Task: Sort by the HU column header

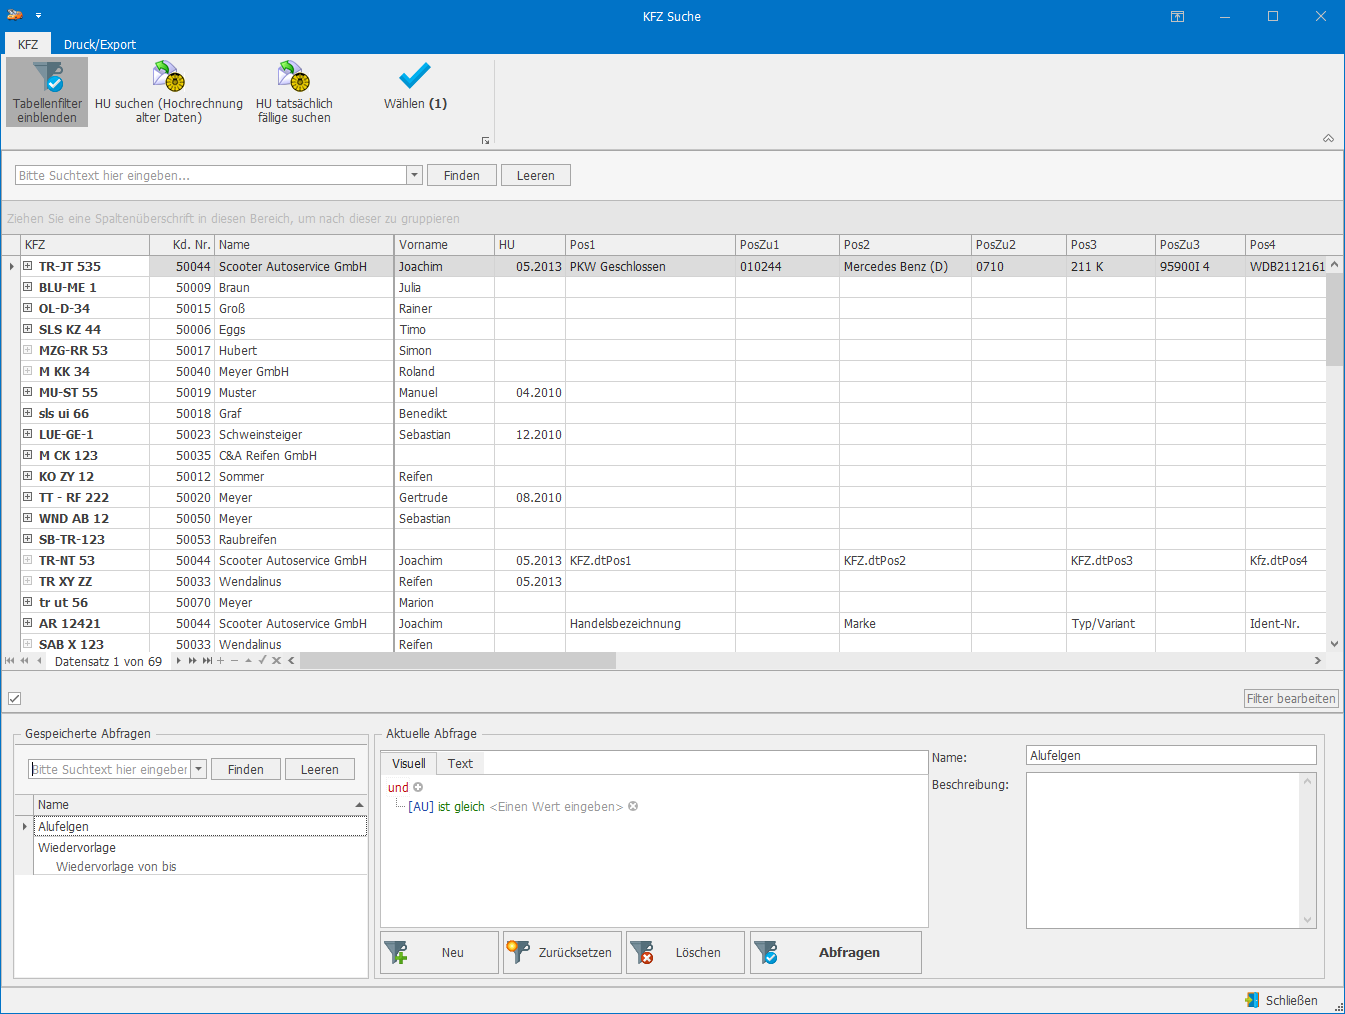Action: click(x=530, y=244)
